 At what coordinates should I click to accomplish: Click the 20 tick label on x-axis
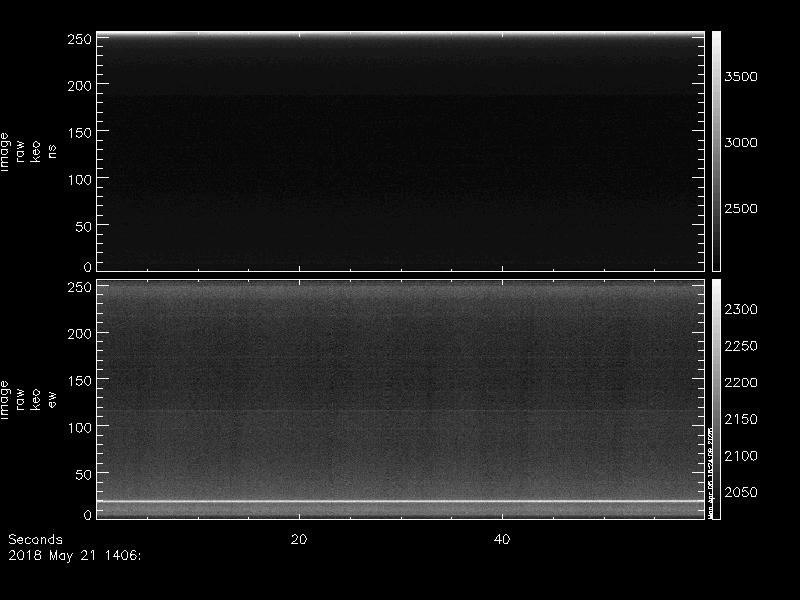tap(298, 540)
